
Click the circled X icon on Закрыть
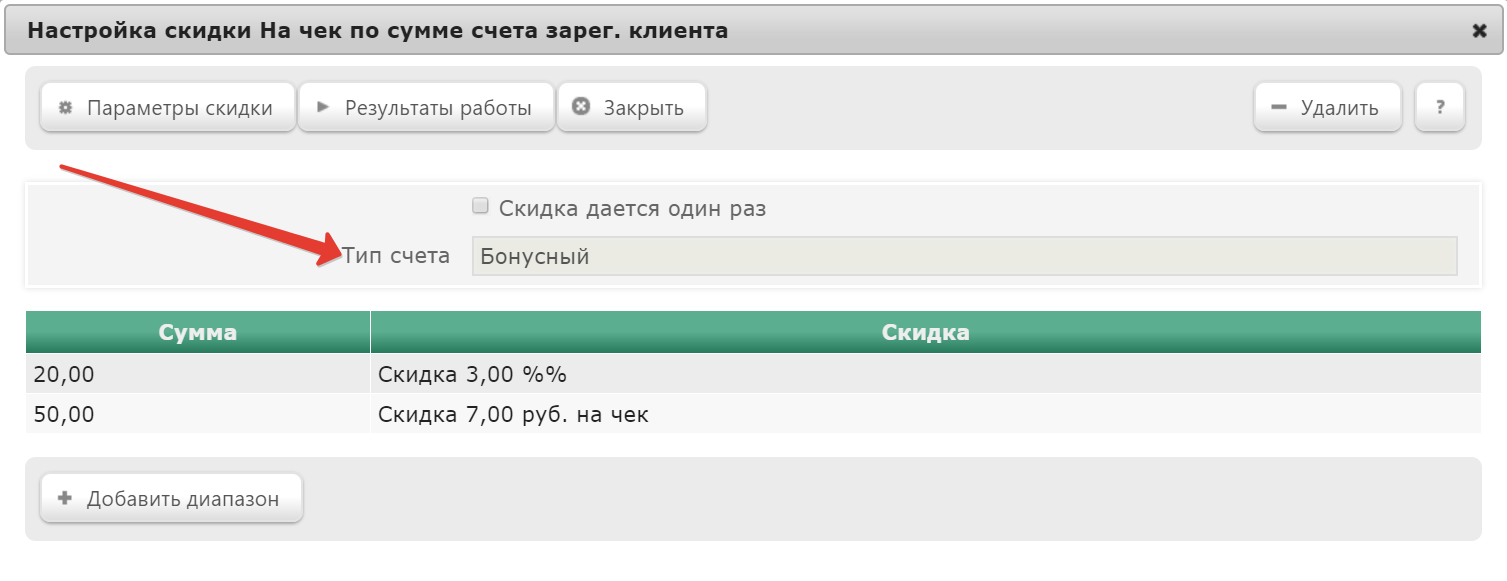pos(581,107)
